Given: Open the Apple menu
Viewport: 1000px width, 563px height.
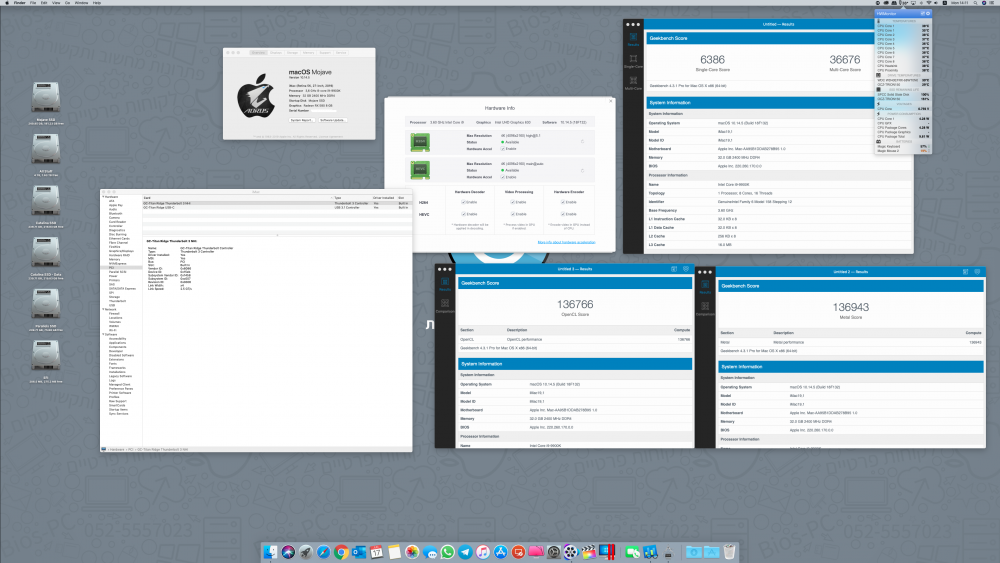Looking at the screenshot, I should [x=5, y=3].
